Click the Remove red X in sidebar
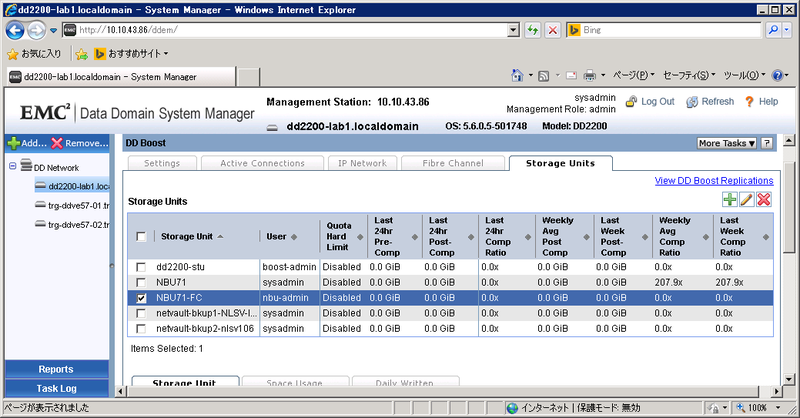The height and width of the screenshot is (418, 800). point(57,143)
